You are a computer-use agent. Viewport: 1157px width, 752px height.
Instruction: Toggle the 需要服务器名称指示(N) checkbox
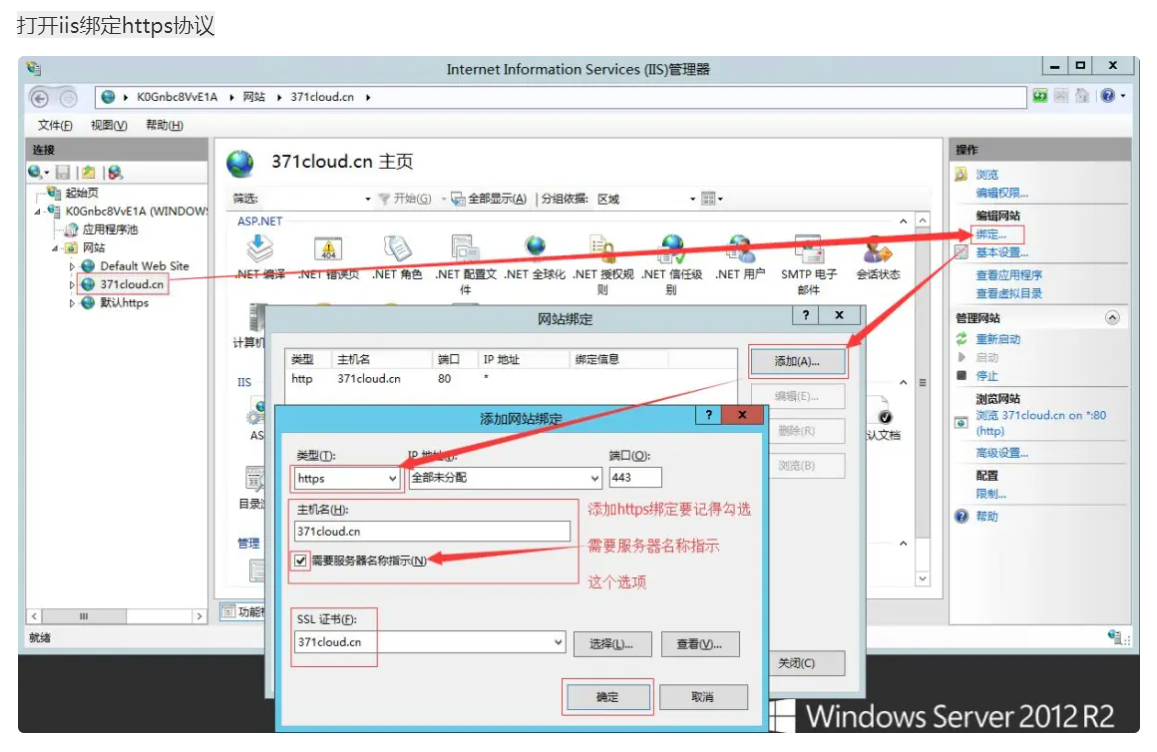(x=300, y=560)
